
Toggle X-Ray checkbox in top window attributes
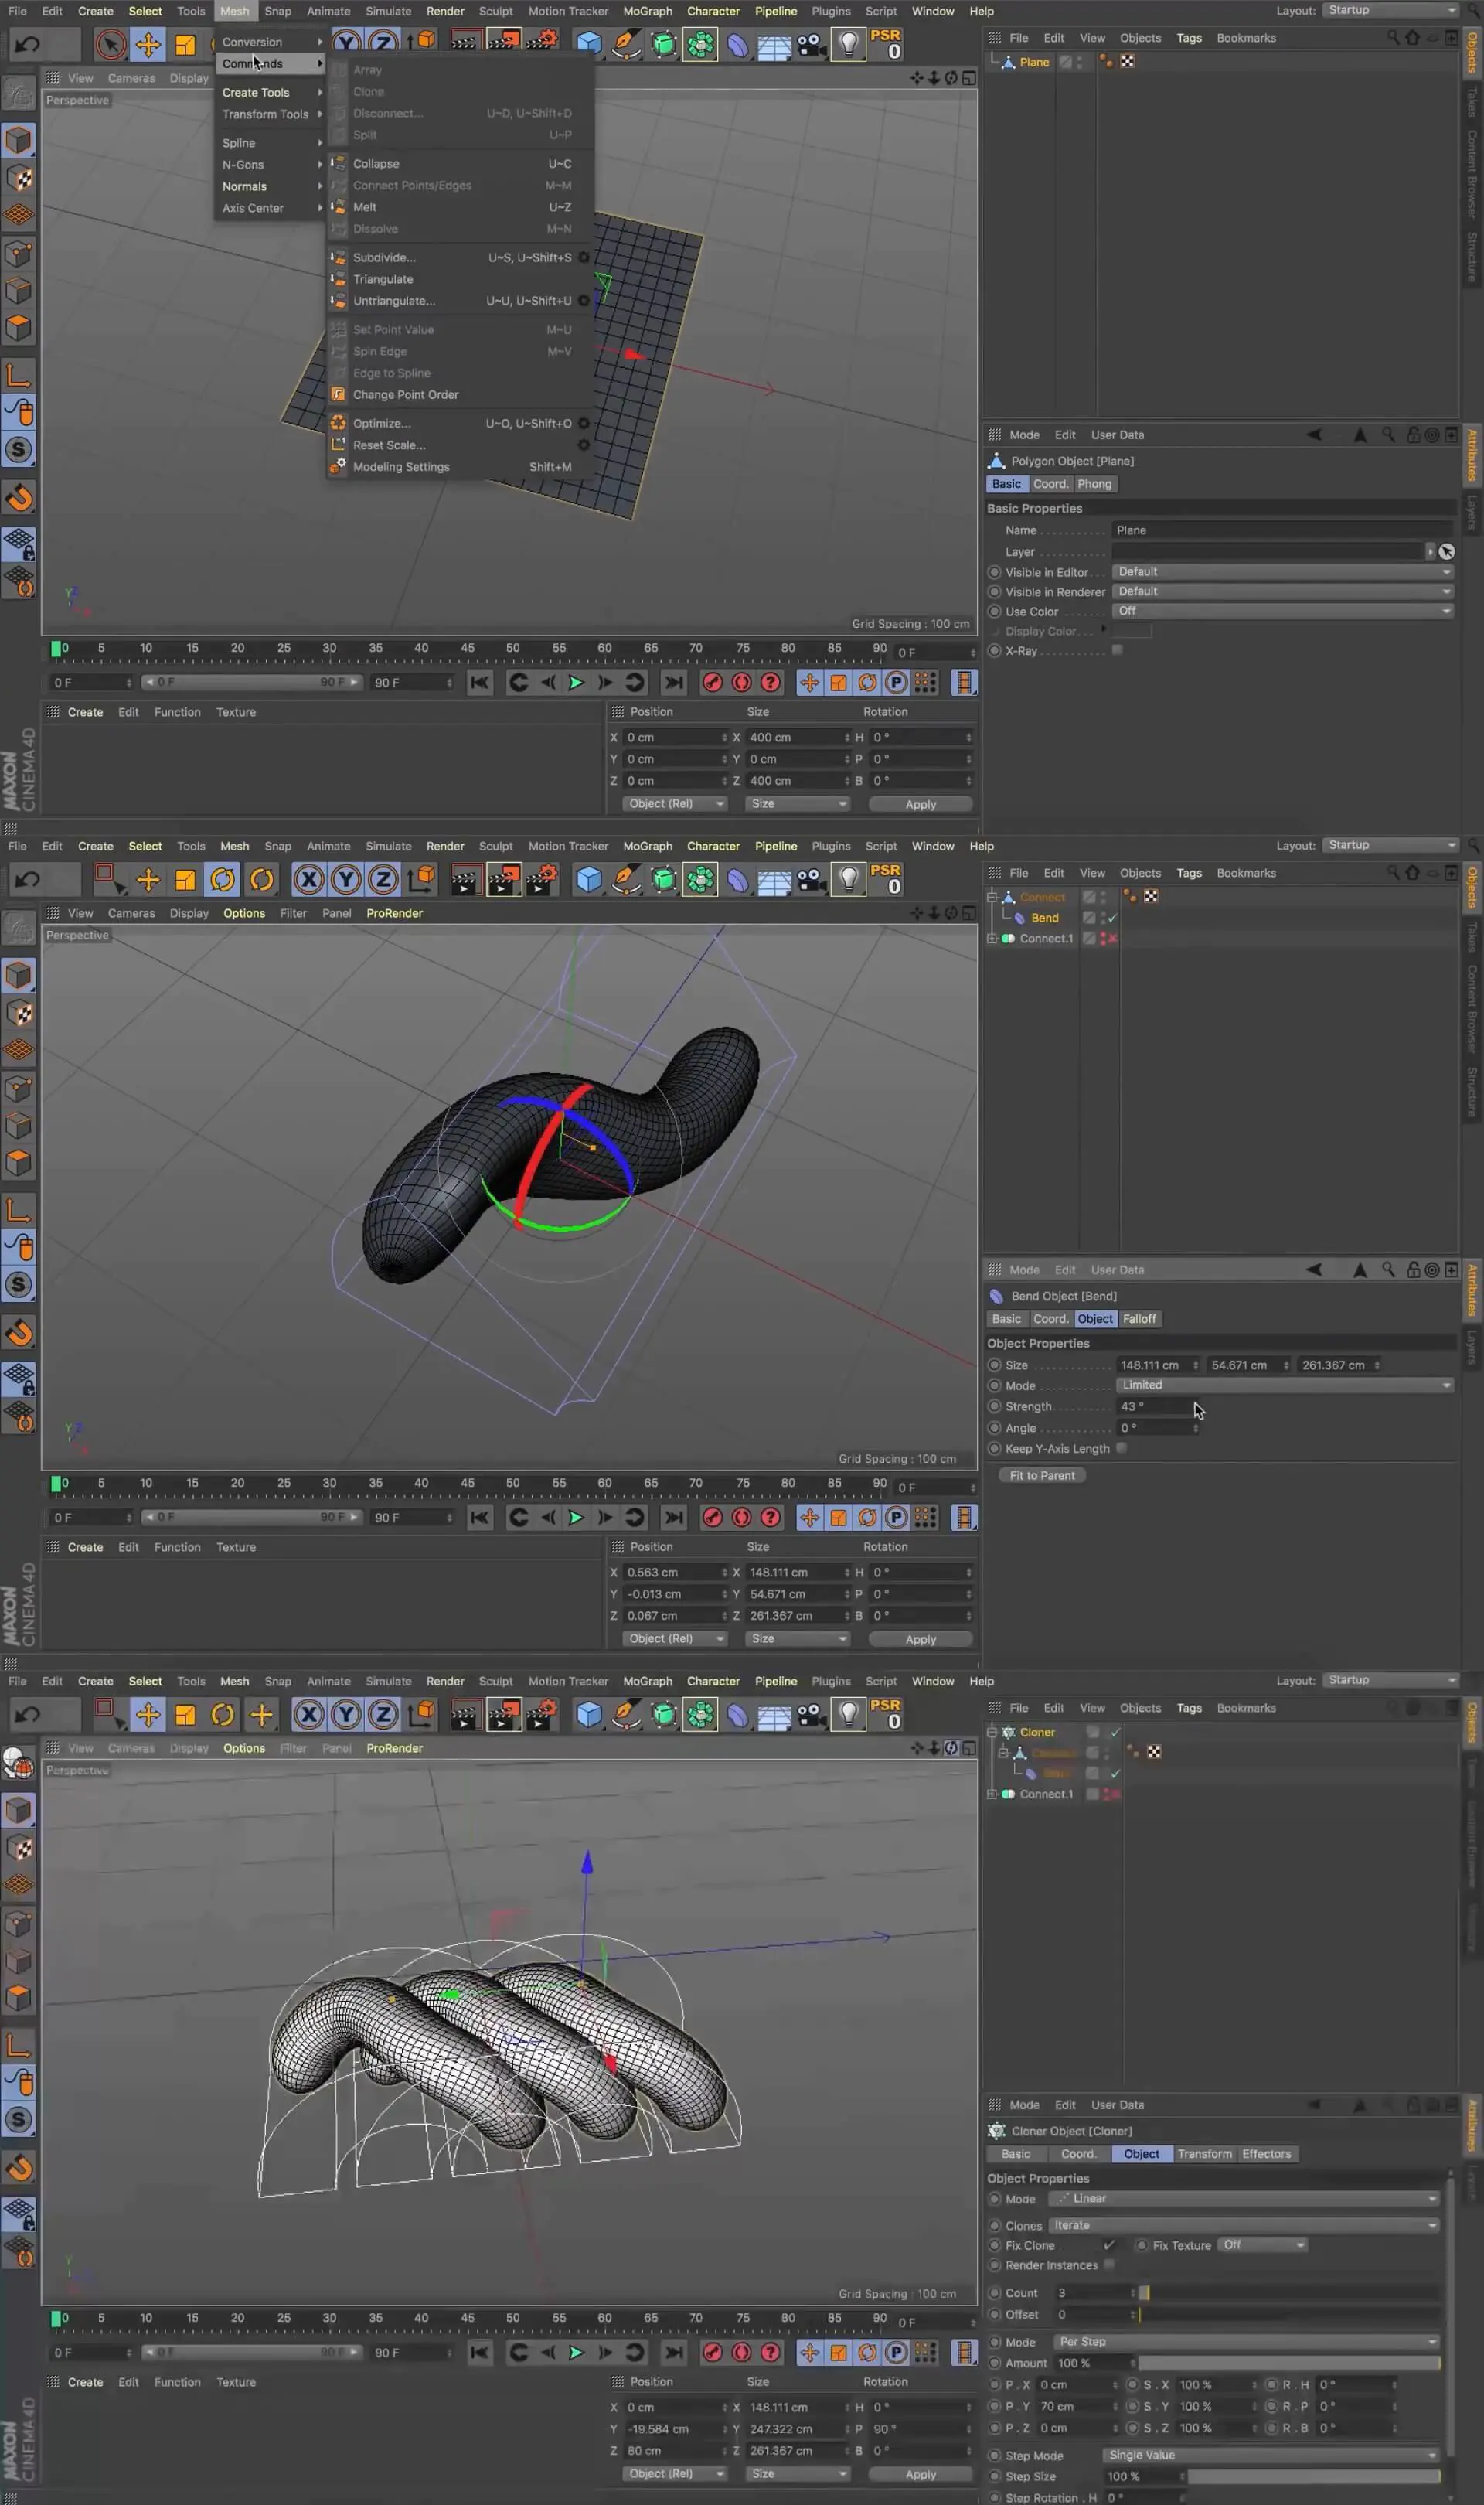click(x=1117, y=650)
